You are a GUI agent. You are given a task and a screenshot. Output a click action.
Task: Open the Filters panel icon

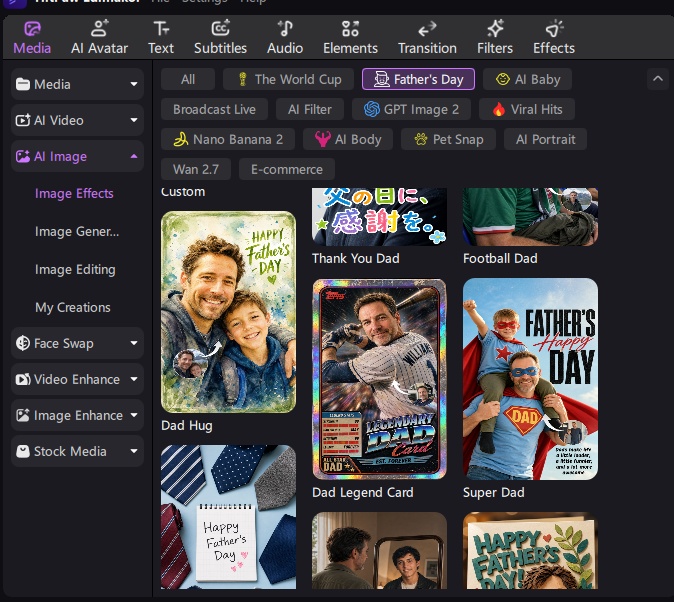[495, 29]
